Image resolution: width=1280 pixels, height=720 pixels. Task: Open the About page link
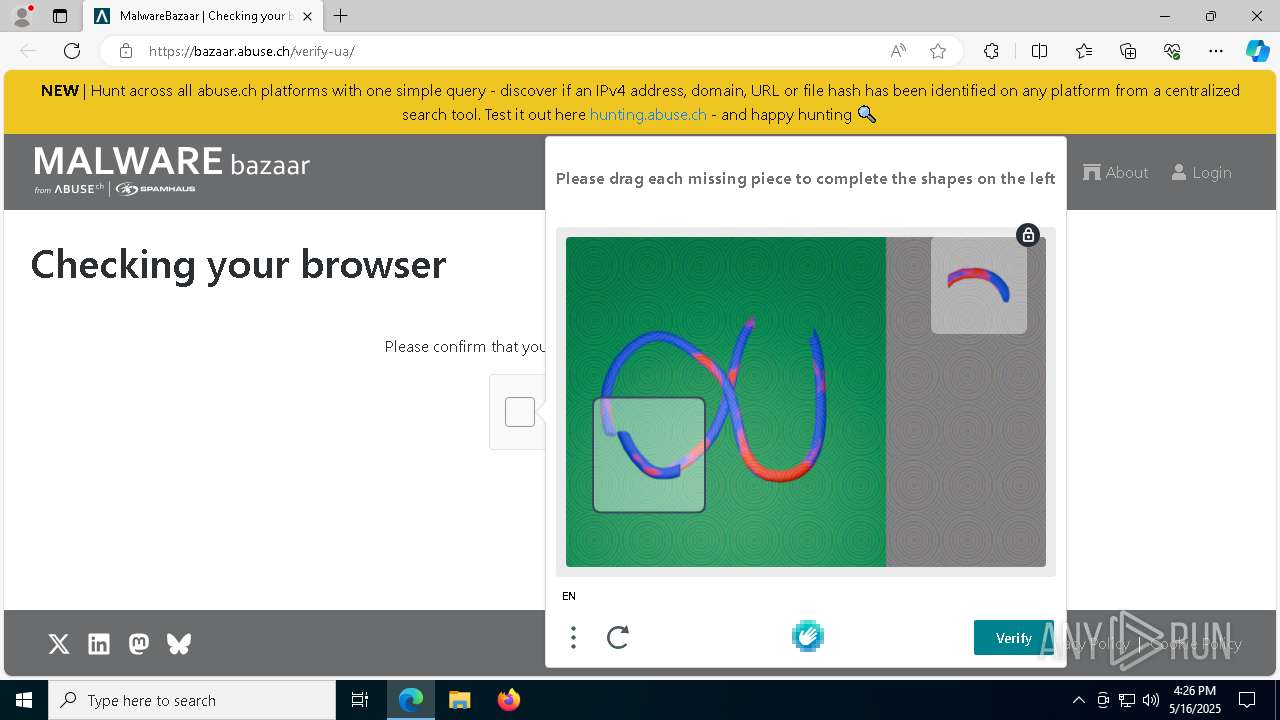point(1116,172)
